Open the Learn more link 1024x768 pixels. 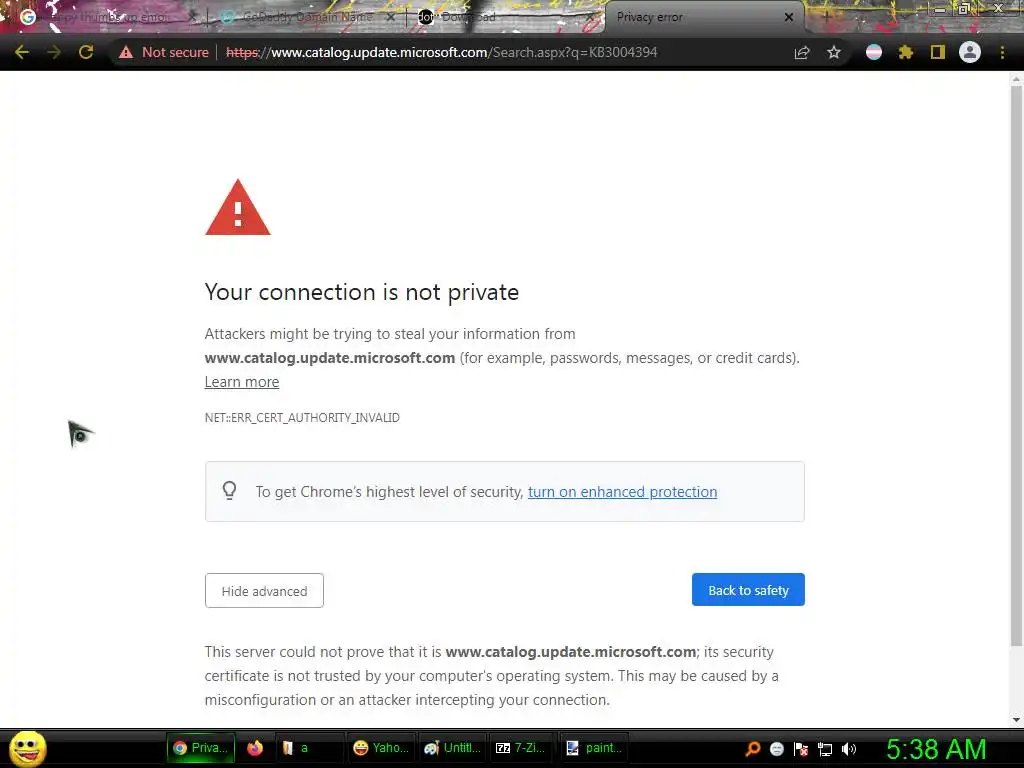click(242, 382)
